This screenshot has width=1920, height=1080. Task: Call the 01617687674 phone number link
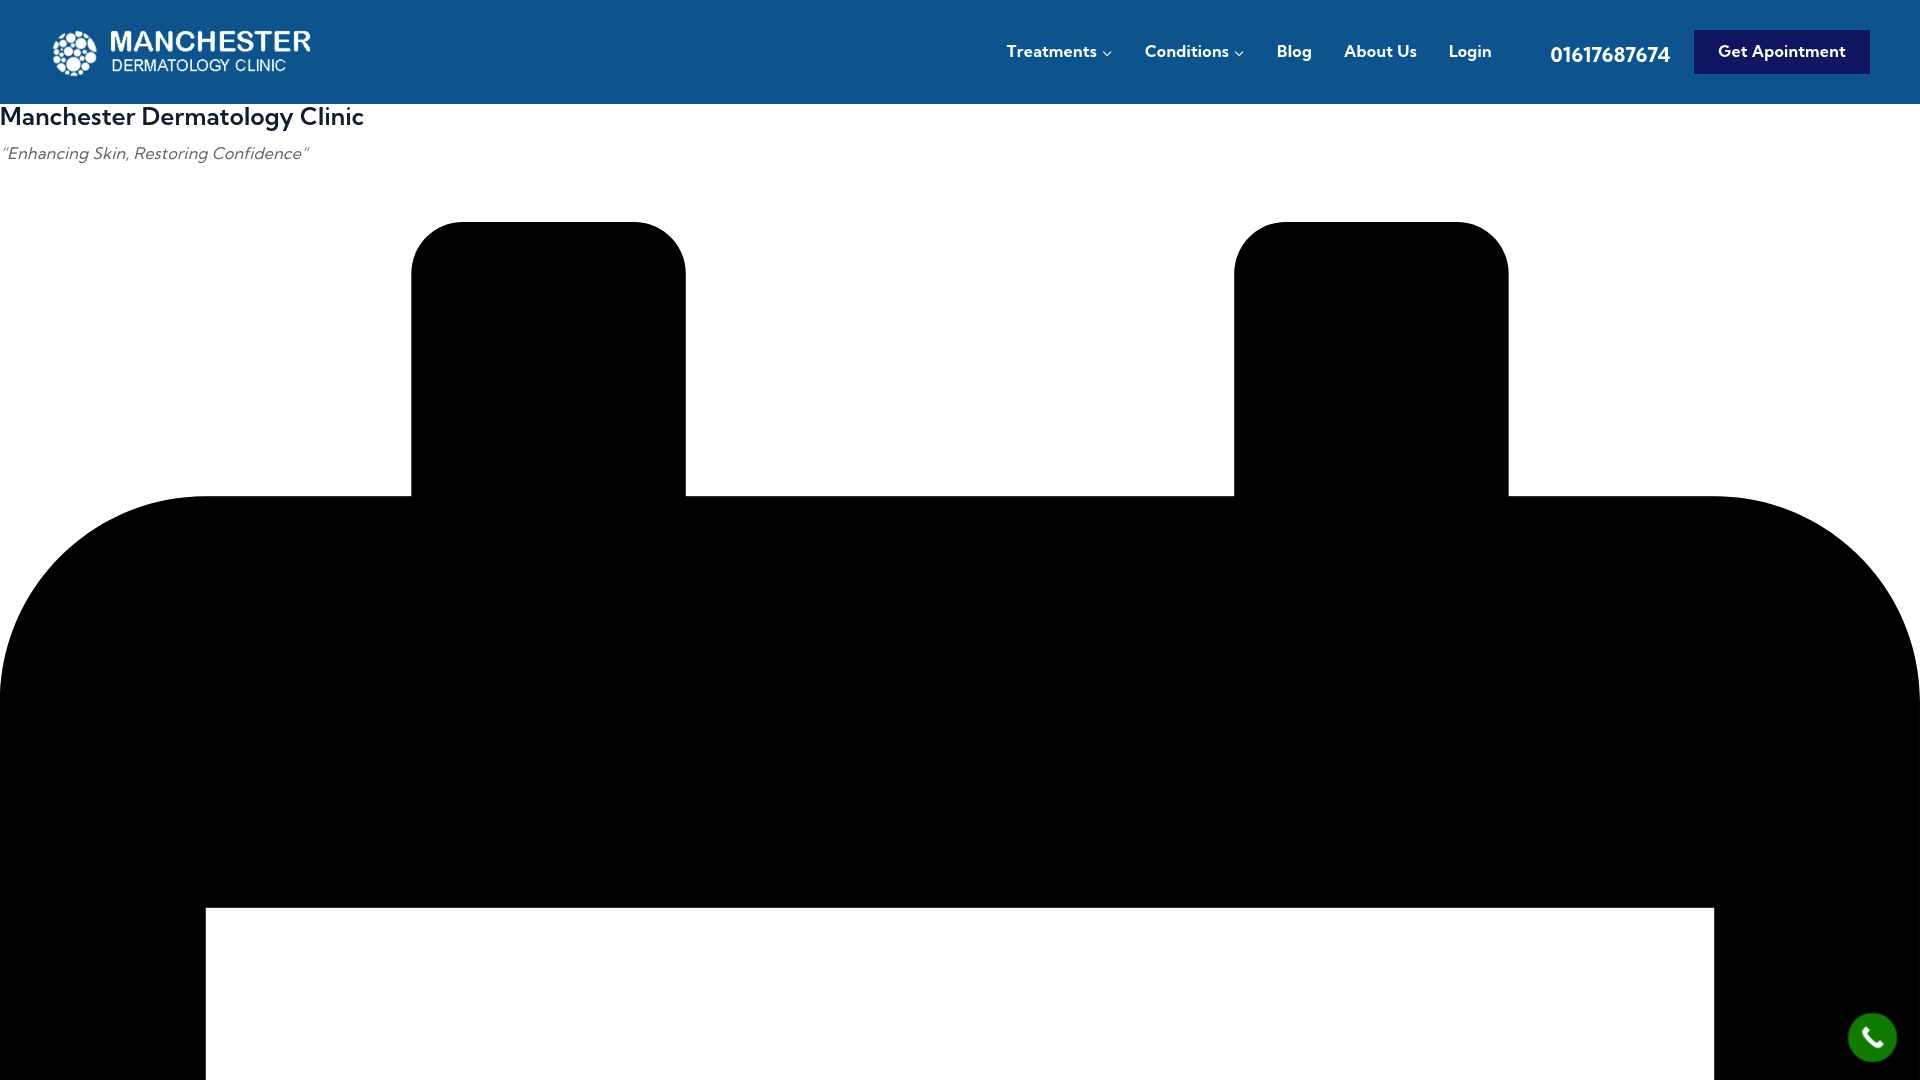[1610, 55]
